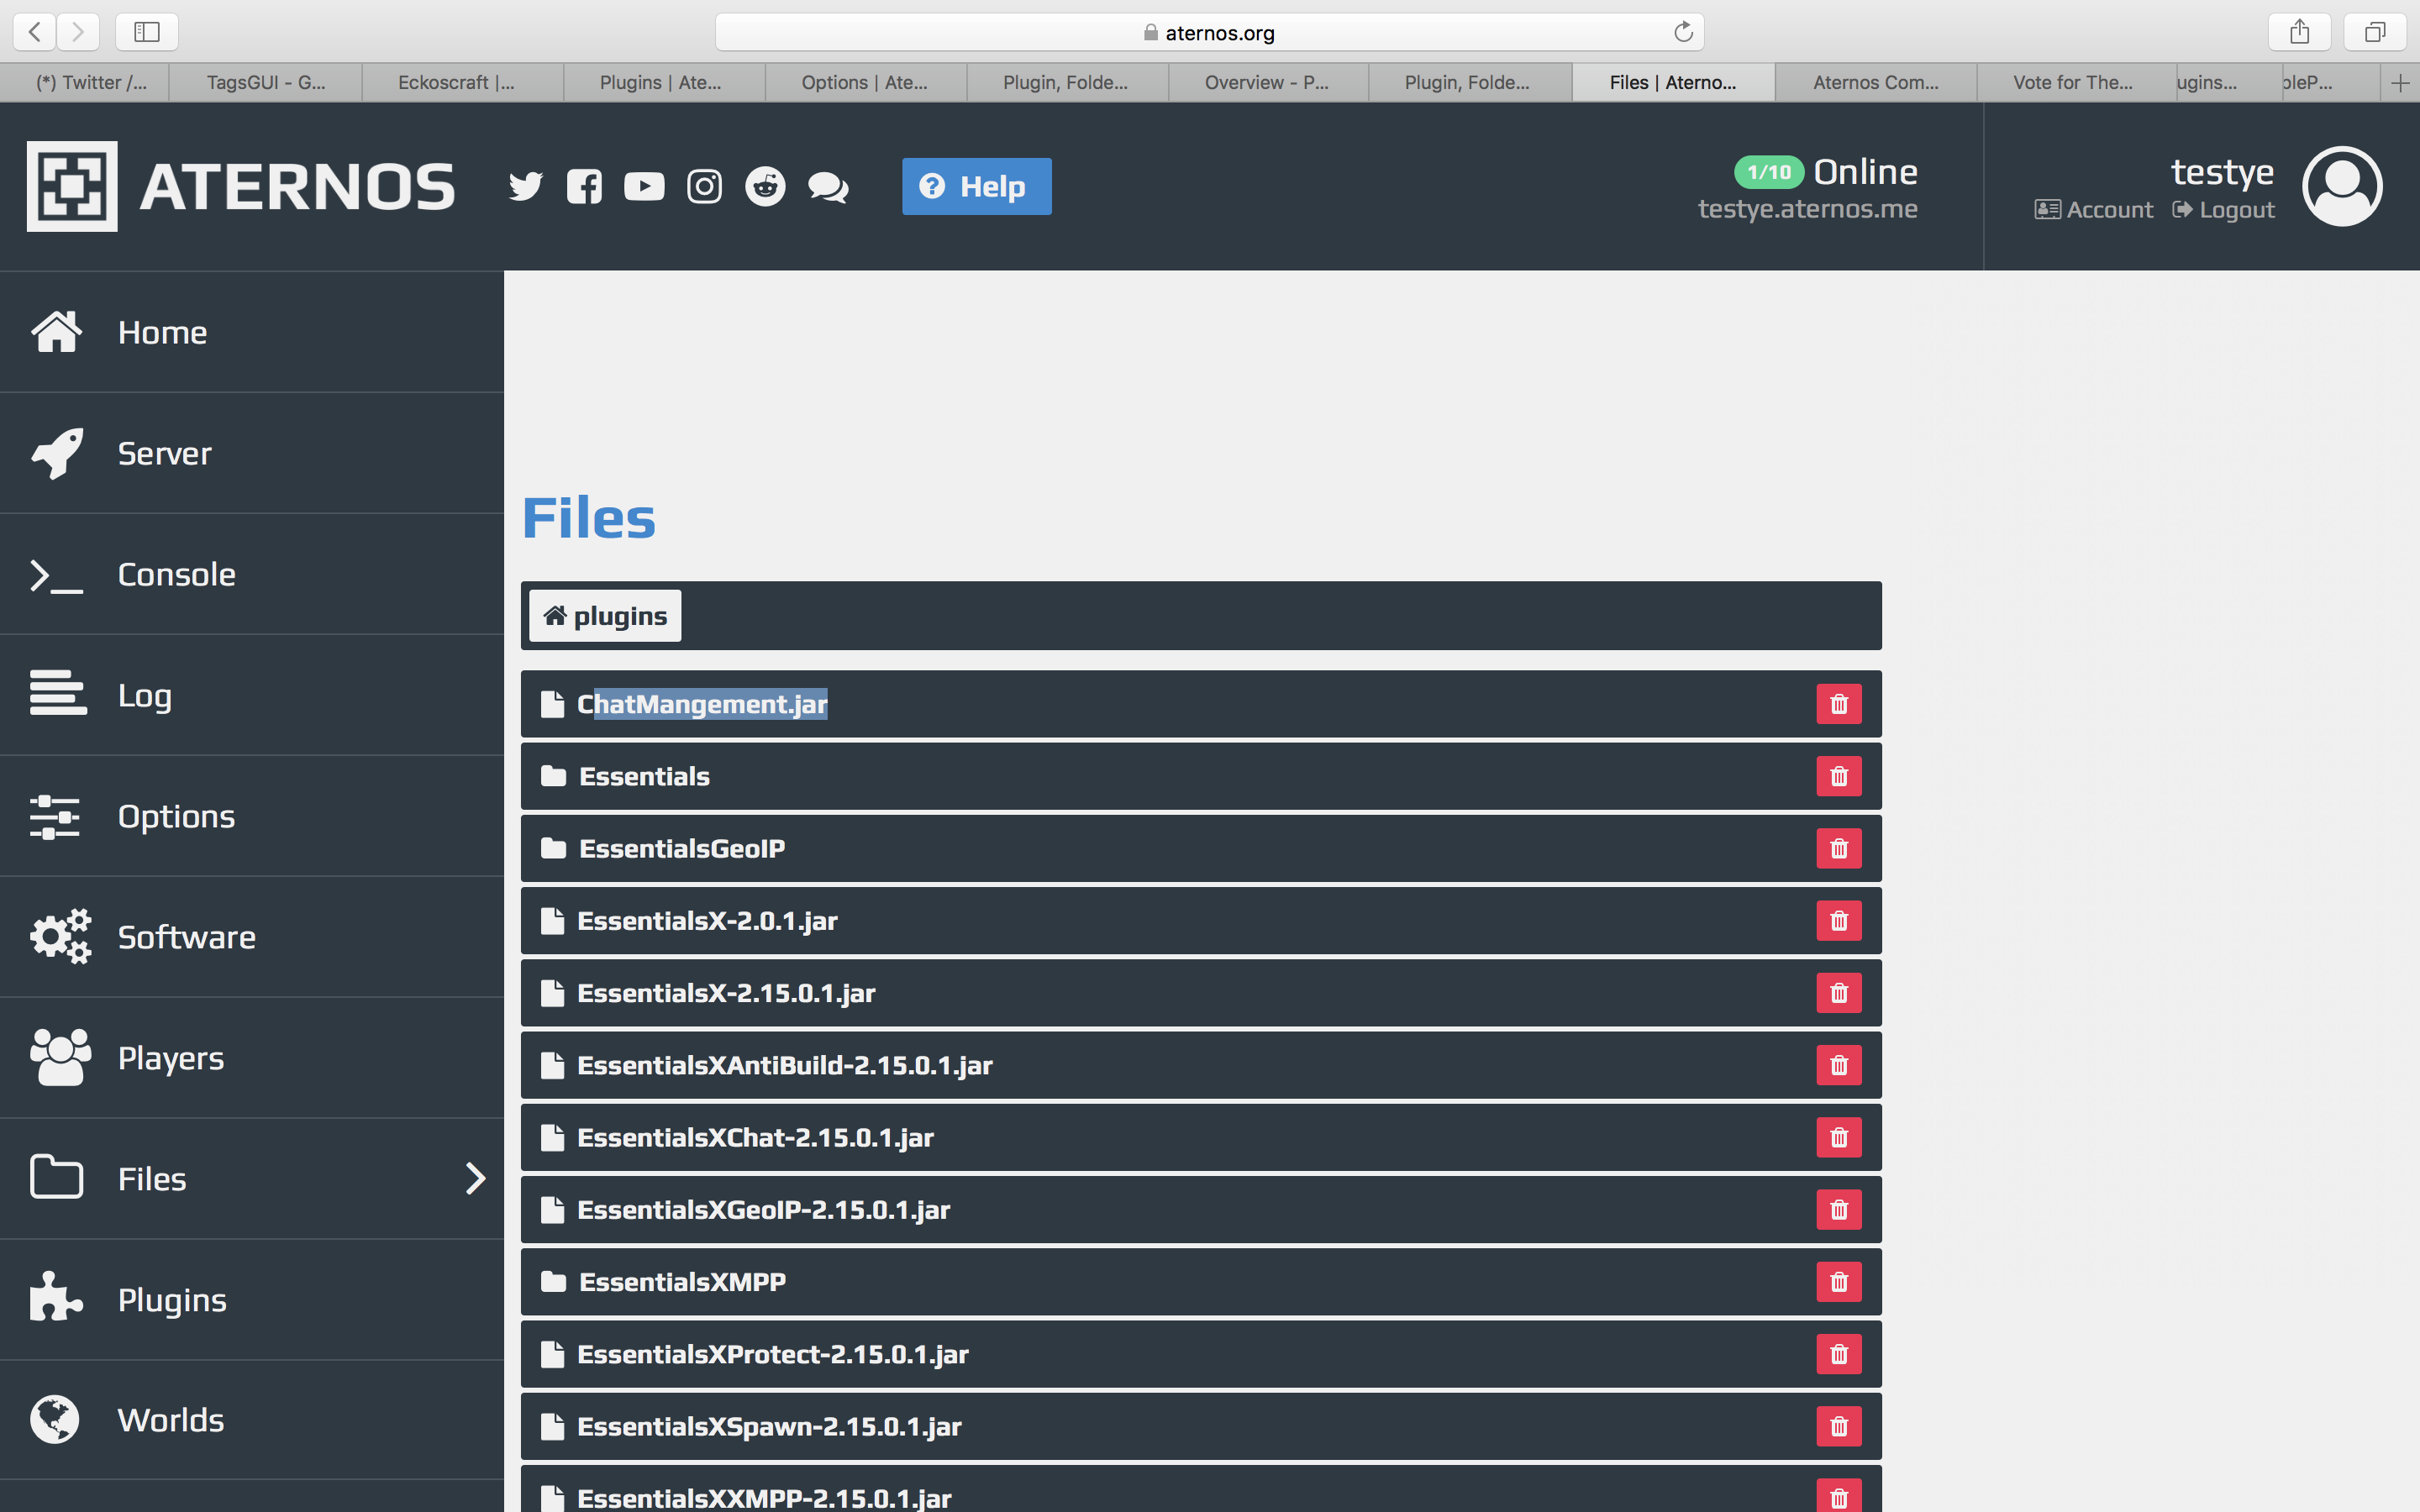
Task: Open Aternos Facebook page icon
Action: pos(584,186)
